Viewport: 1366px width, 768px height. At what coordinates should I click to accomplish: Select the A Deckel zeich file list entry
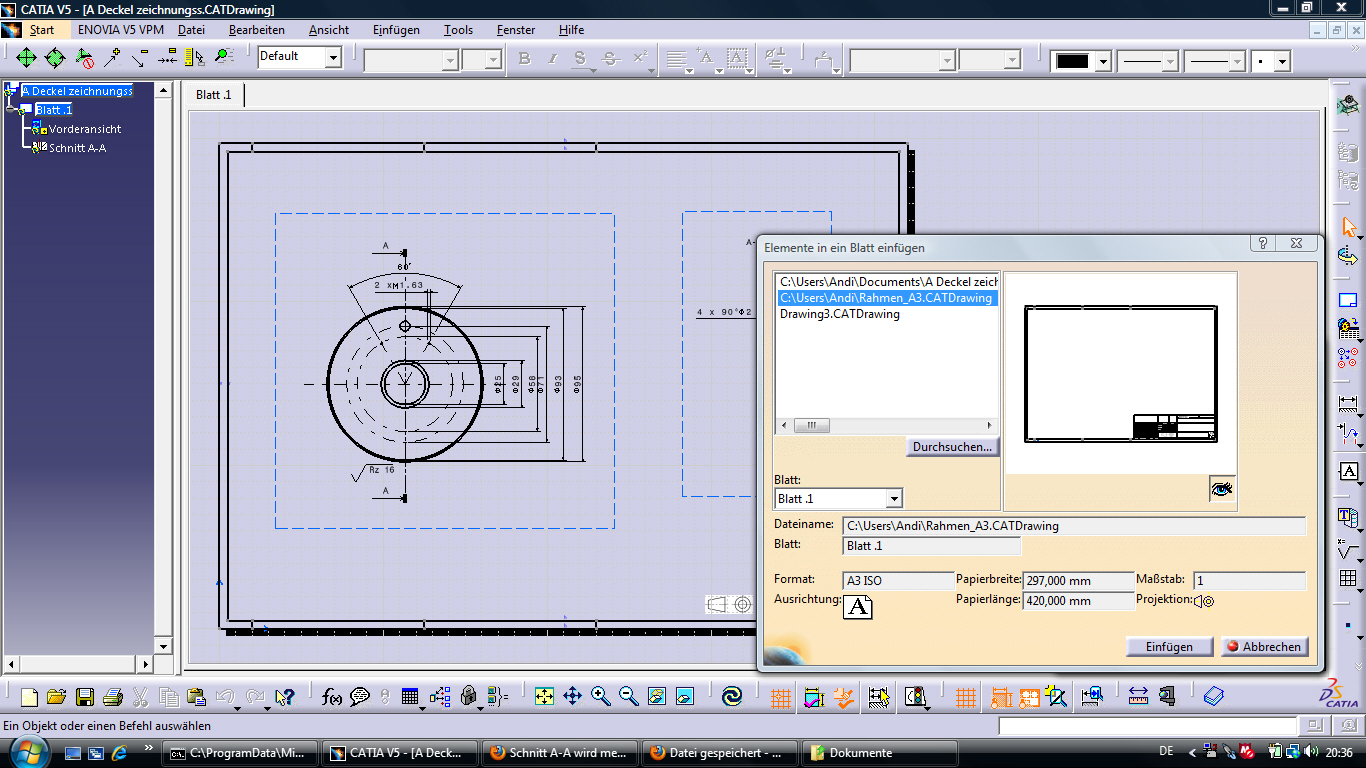pos(888,282)
